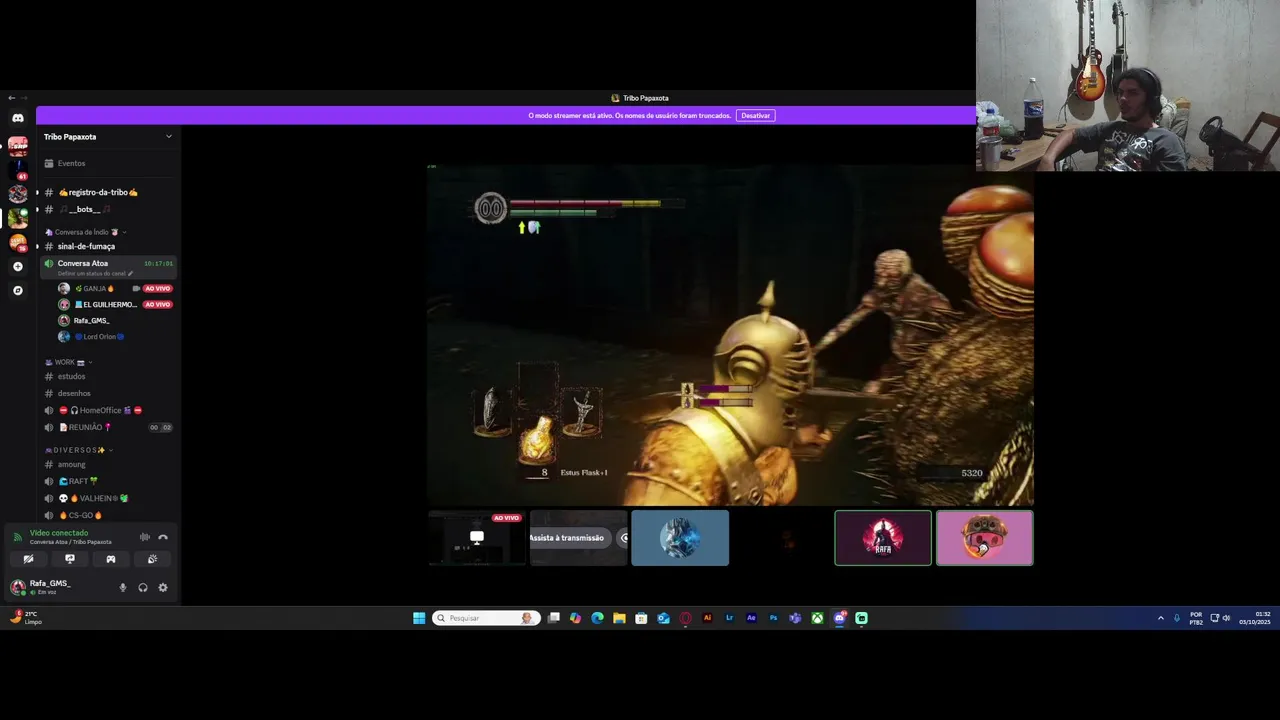Screen dimensions: 1280x720
Task: Select the RAFA participant tile
Action: pyautogui.click(x=883, y=538)
